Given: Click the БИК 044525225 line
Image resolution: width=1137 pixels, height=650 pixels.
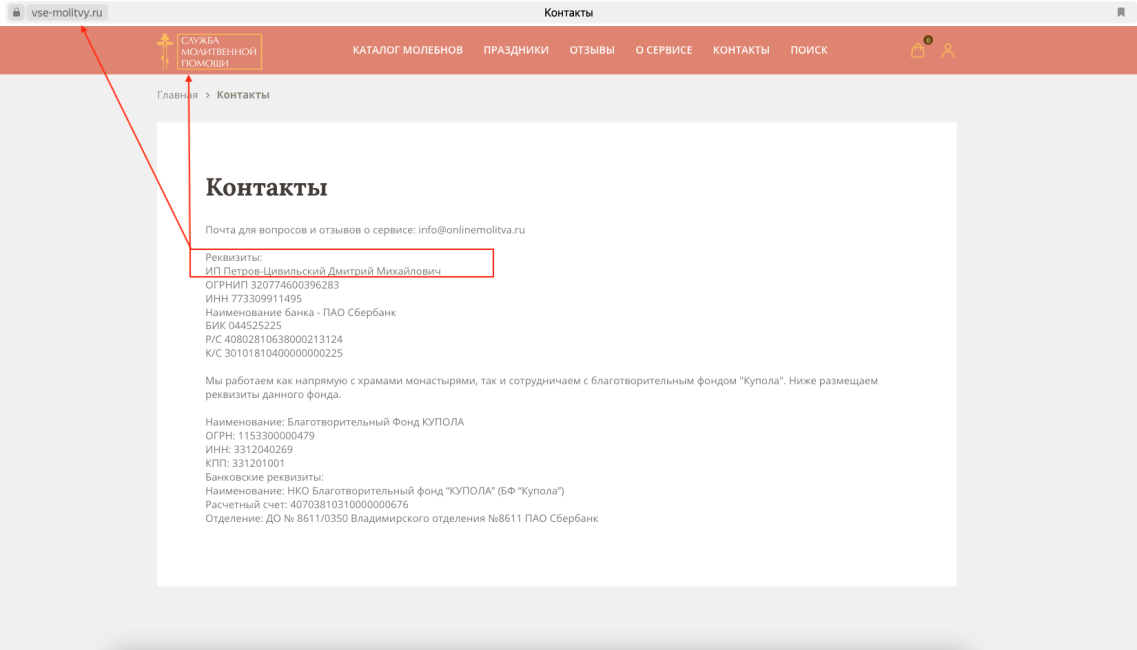Looking at the screenshot, I should pos(243,326).
